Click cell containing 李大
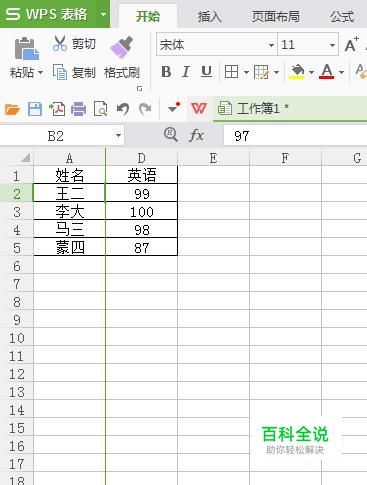 click(69, 211)
